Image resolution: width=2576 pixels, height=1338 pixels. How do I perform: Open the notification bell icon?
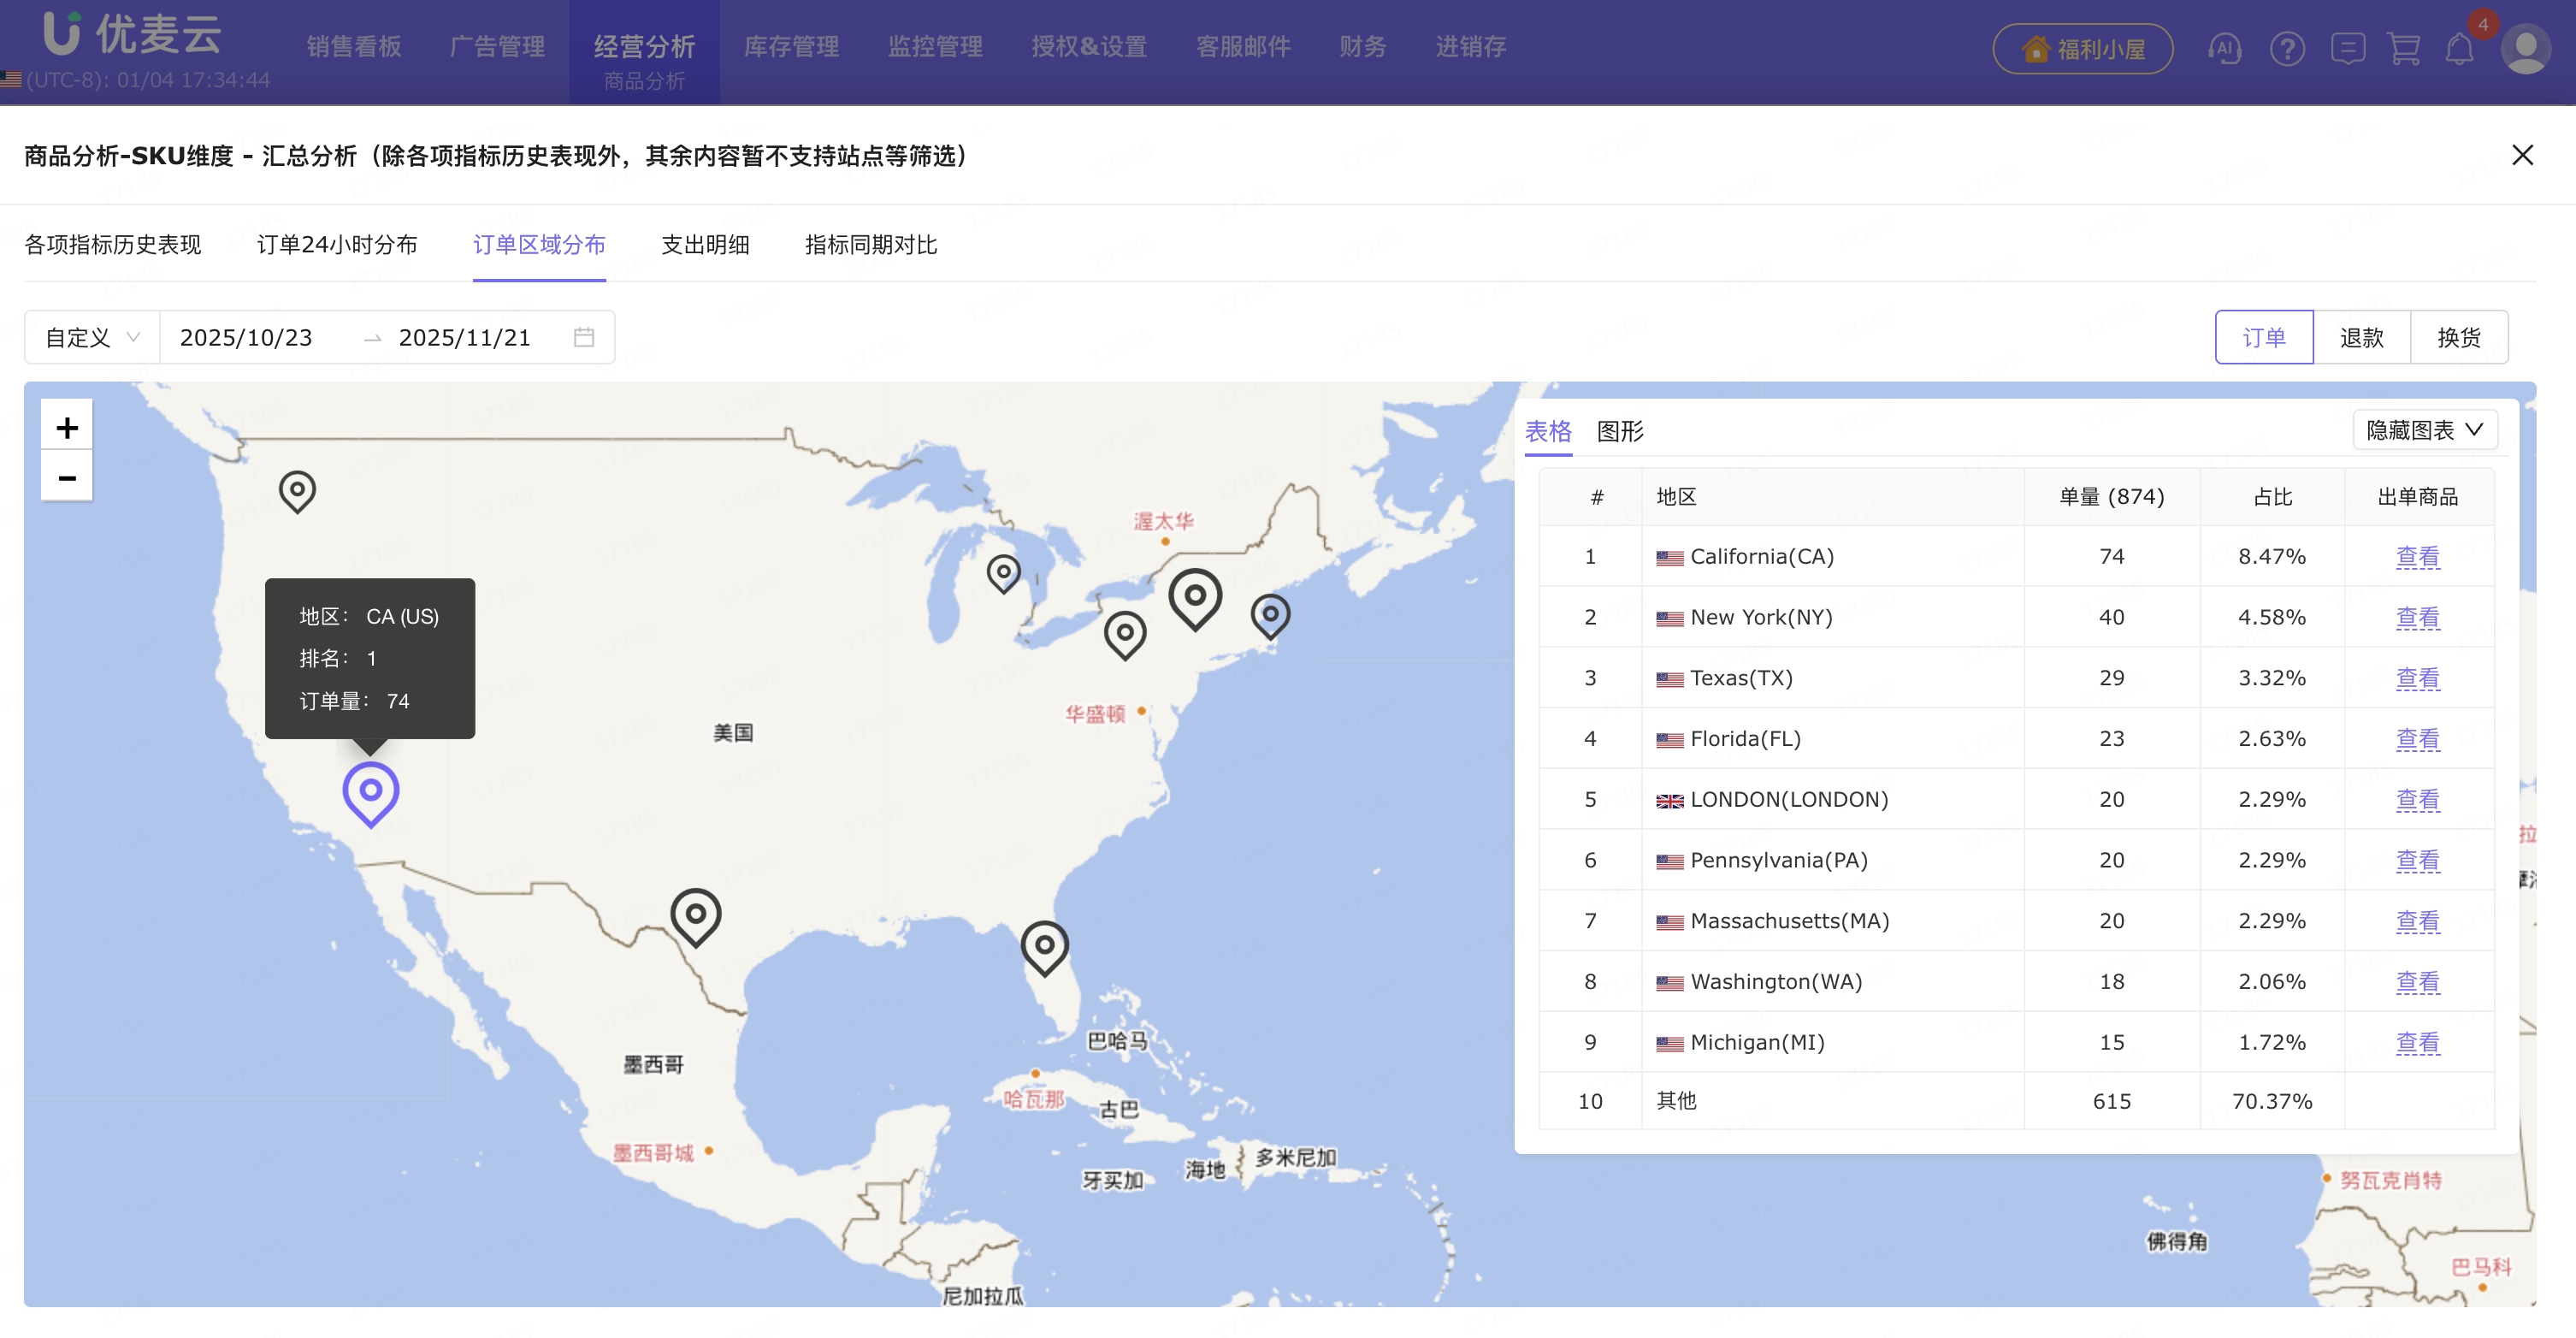(2459, 48)
